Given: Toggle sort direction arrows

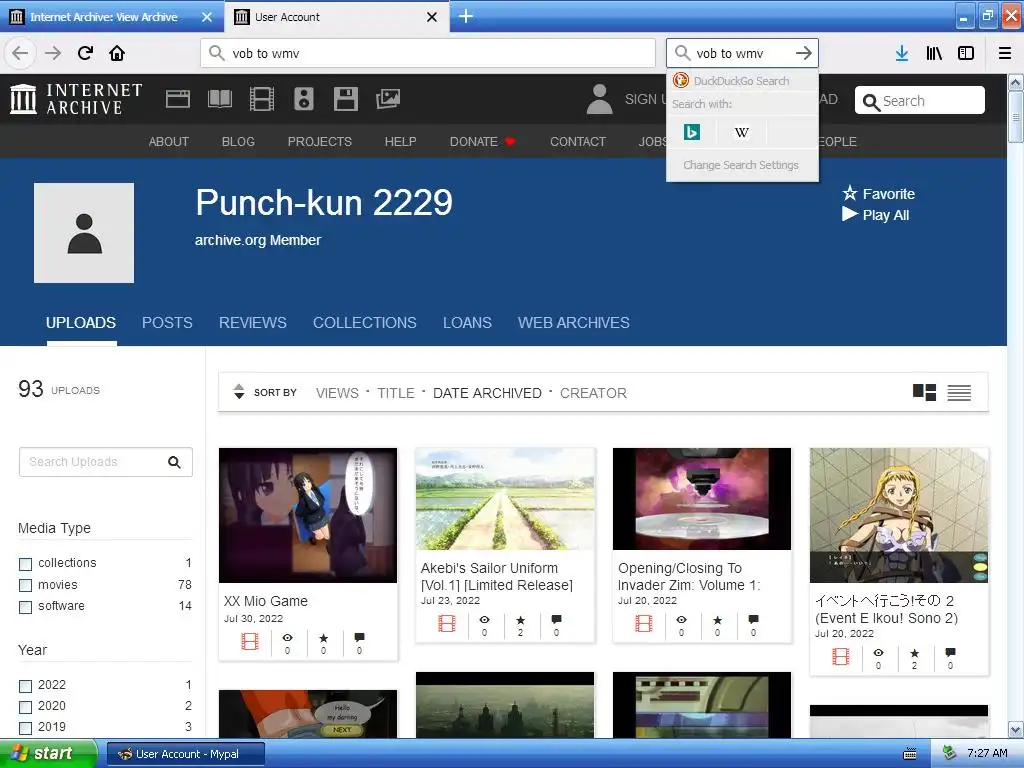Looking at the screenshot, I should pos(239,392).
